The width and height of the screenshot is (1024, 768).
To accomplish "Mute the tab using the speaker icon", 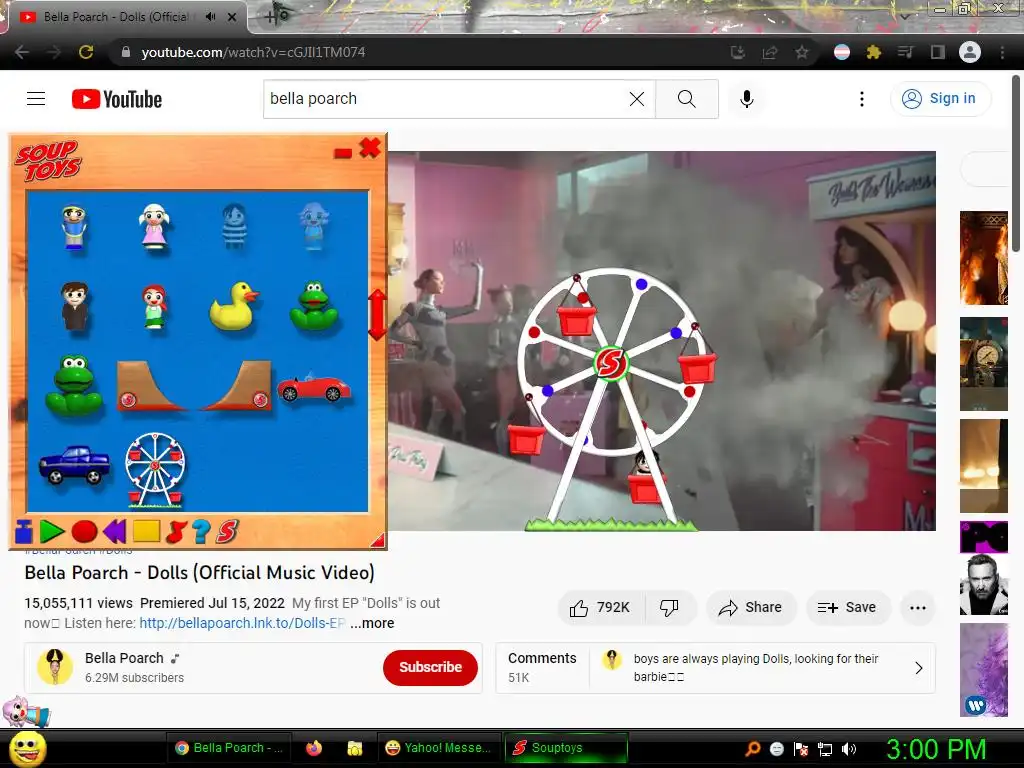I will (210, 16).
